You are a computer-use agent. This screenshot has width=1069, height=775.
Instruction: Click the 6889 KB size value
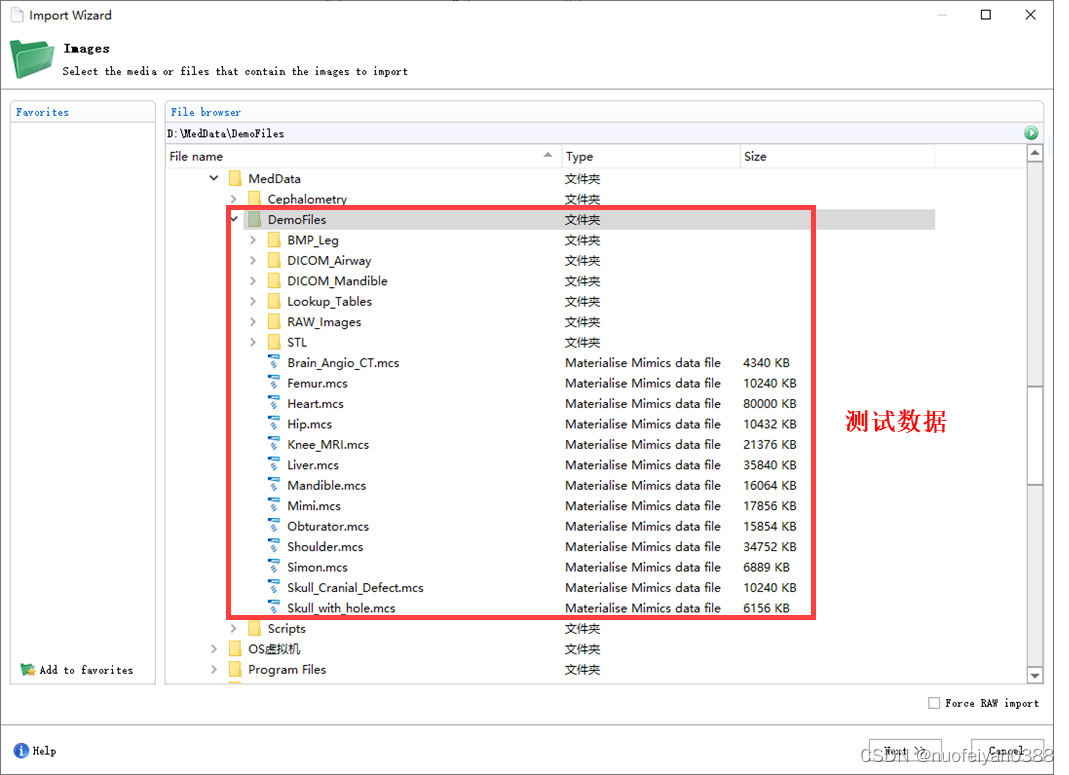[x=766, y=567]
